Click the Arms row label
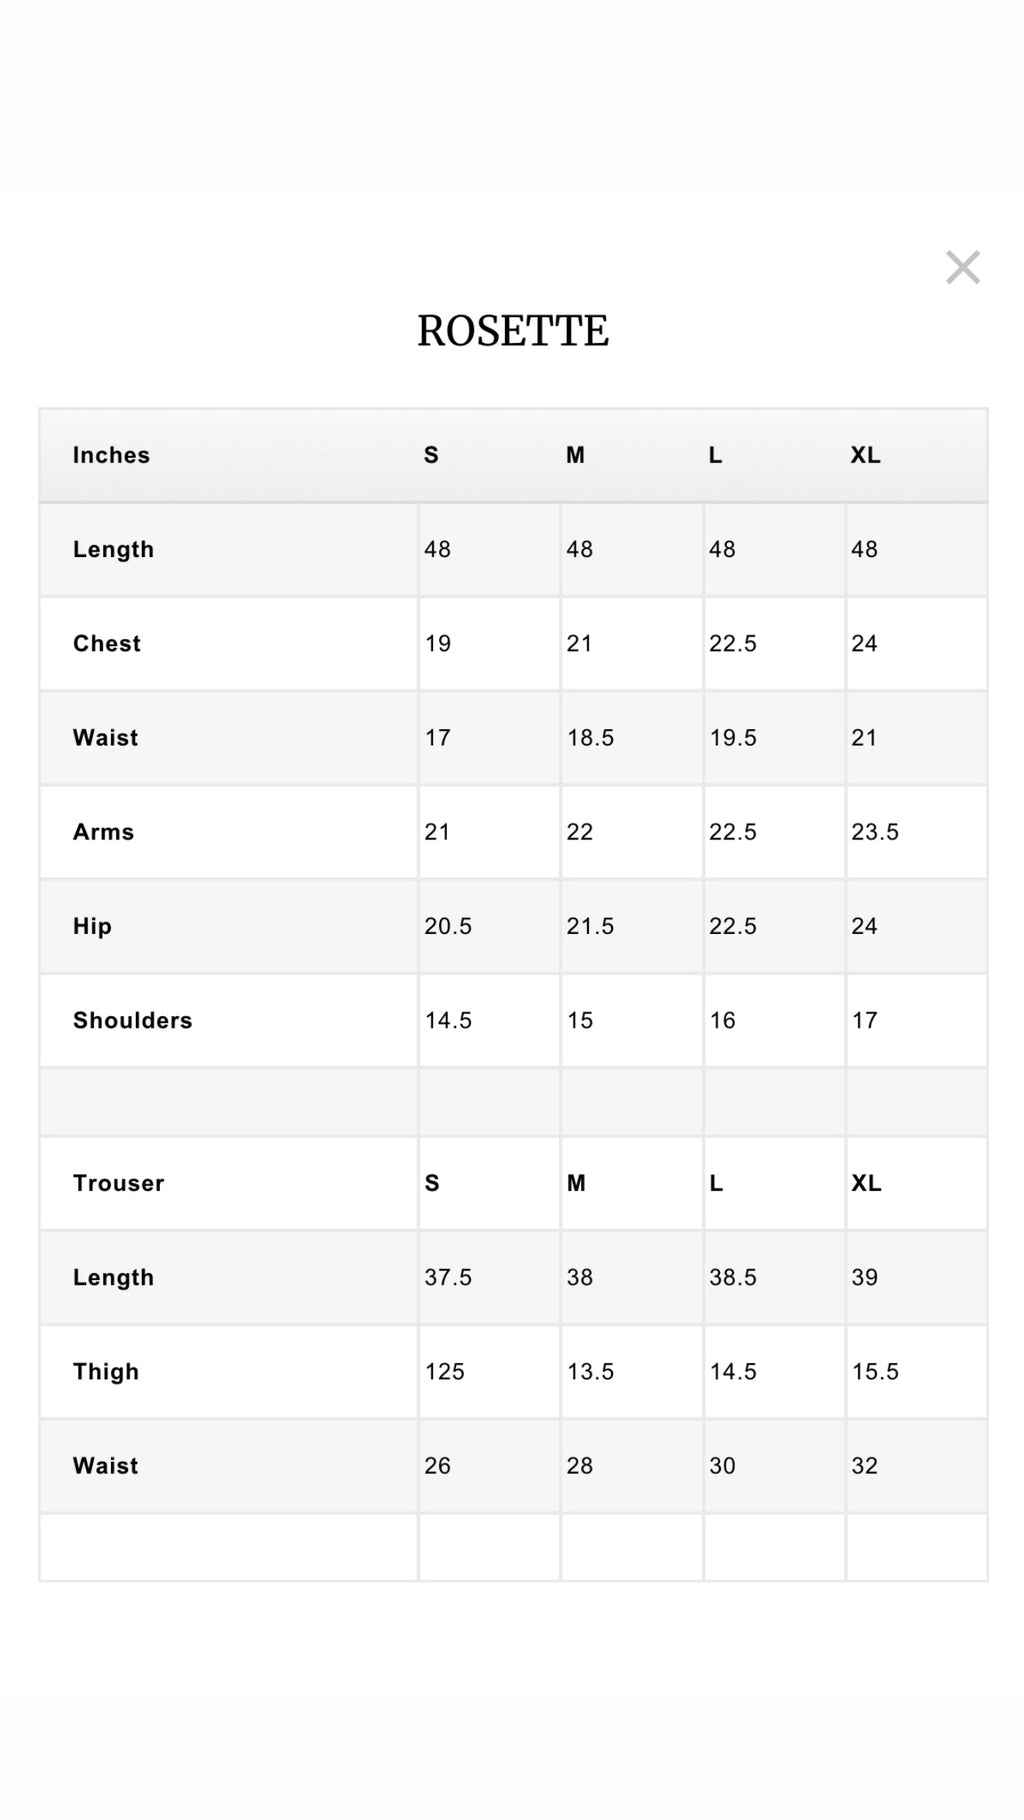This screenshot has height=1820, width=1024. 103,832
